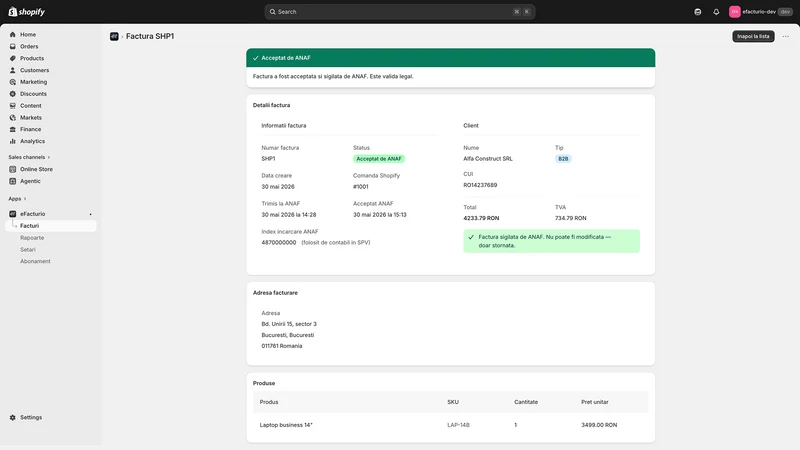Click the send time 30 mai 2026 la 14:28
This screenshot has height=450, width=800.
[289, 215]
